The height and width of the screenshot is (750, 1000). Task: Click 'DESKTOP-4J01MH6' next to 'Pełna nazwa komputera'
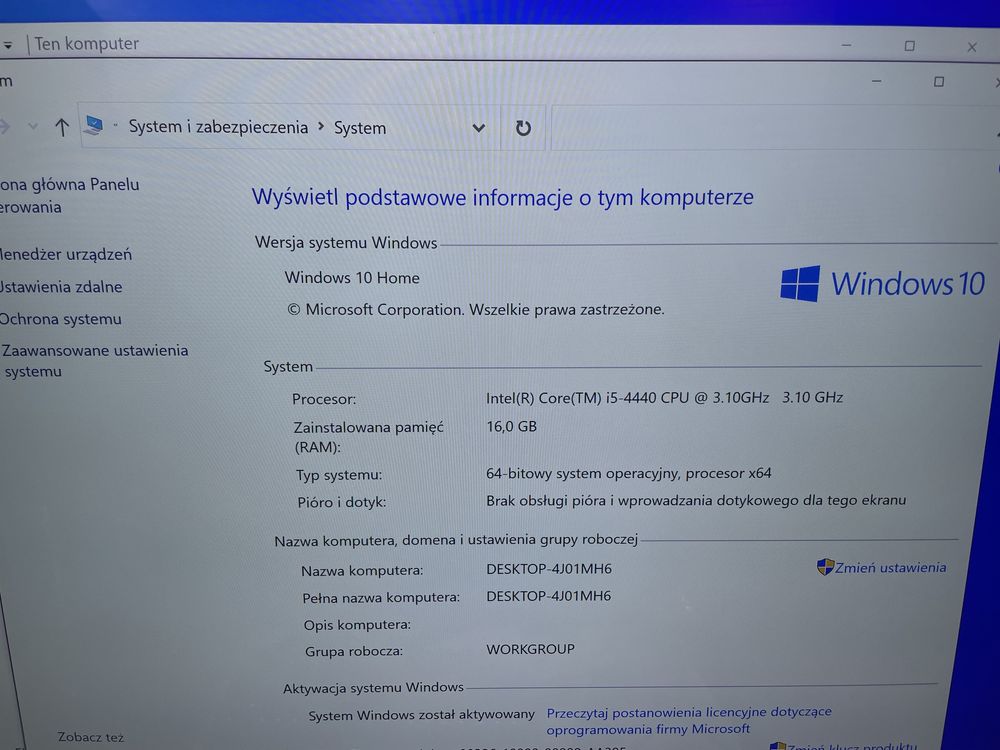pos(548,596)
